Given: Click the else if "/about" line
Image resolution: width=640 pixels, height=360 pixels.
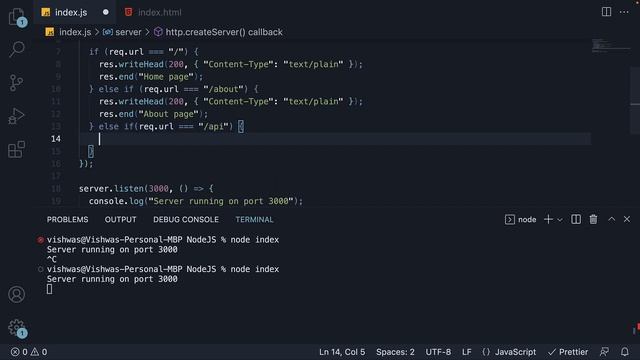Looking at the screenshot, I should coord(173,89).
